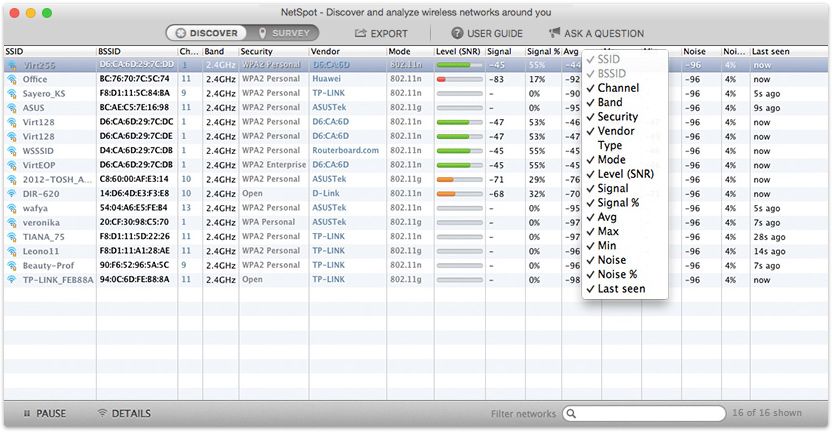Click vendor D-Link
Image resolution: width=832 pixels, height=432 pixels.
pyautogui.click(x=326, y=193)
